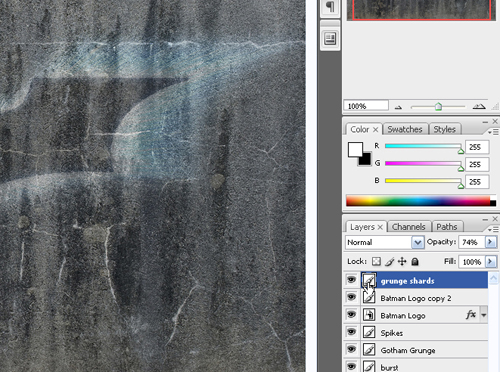Image resolution: width=500 pixels, height=372 pixels.
Task: Open the blend mode Normal dropdown
Action: tap(384, 242)
